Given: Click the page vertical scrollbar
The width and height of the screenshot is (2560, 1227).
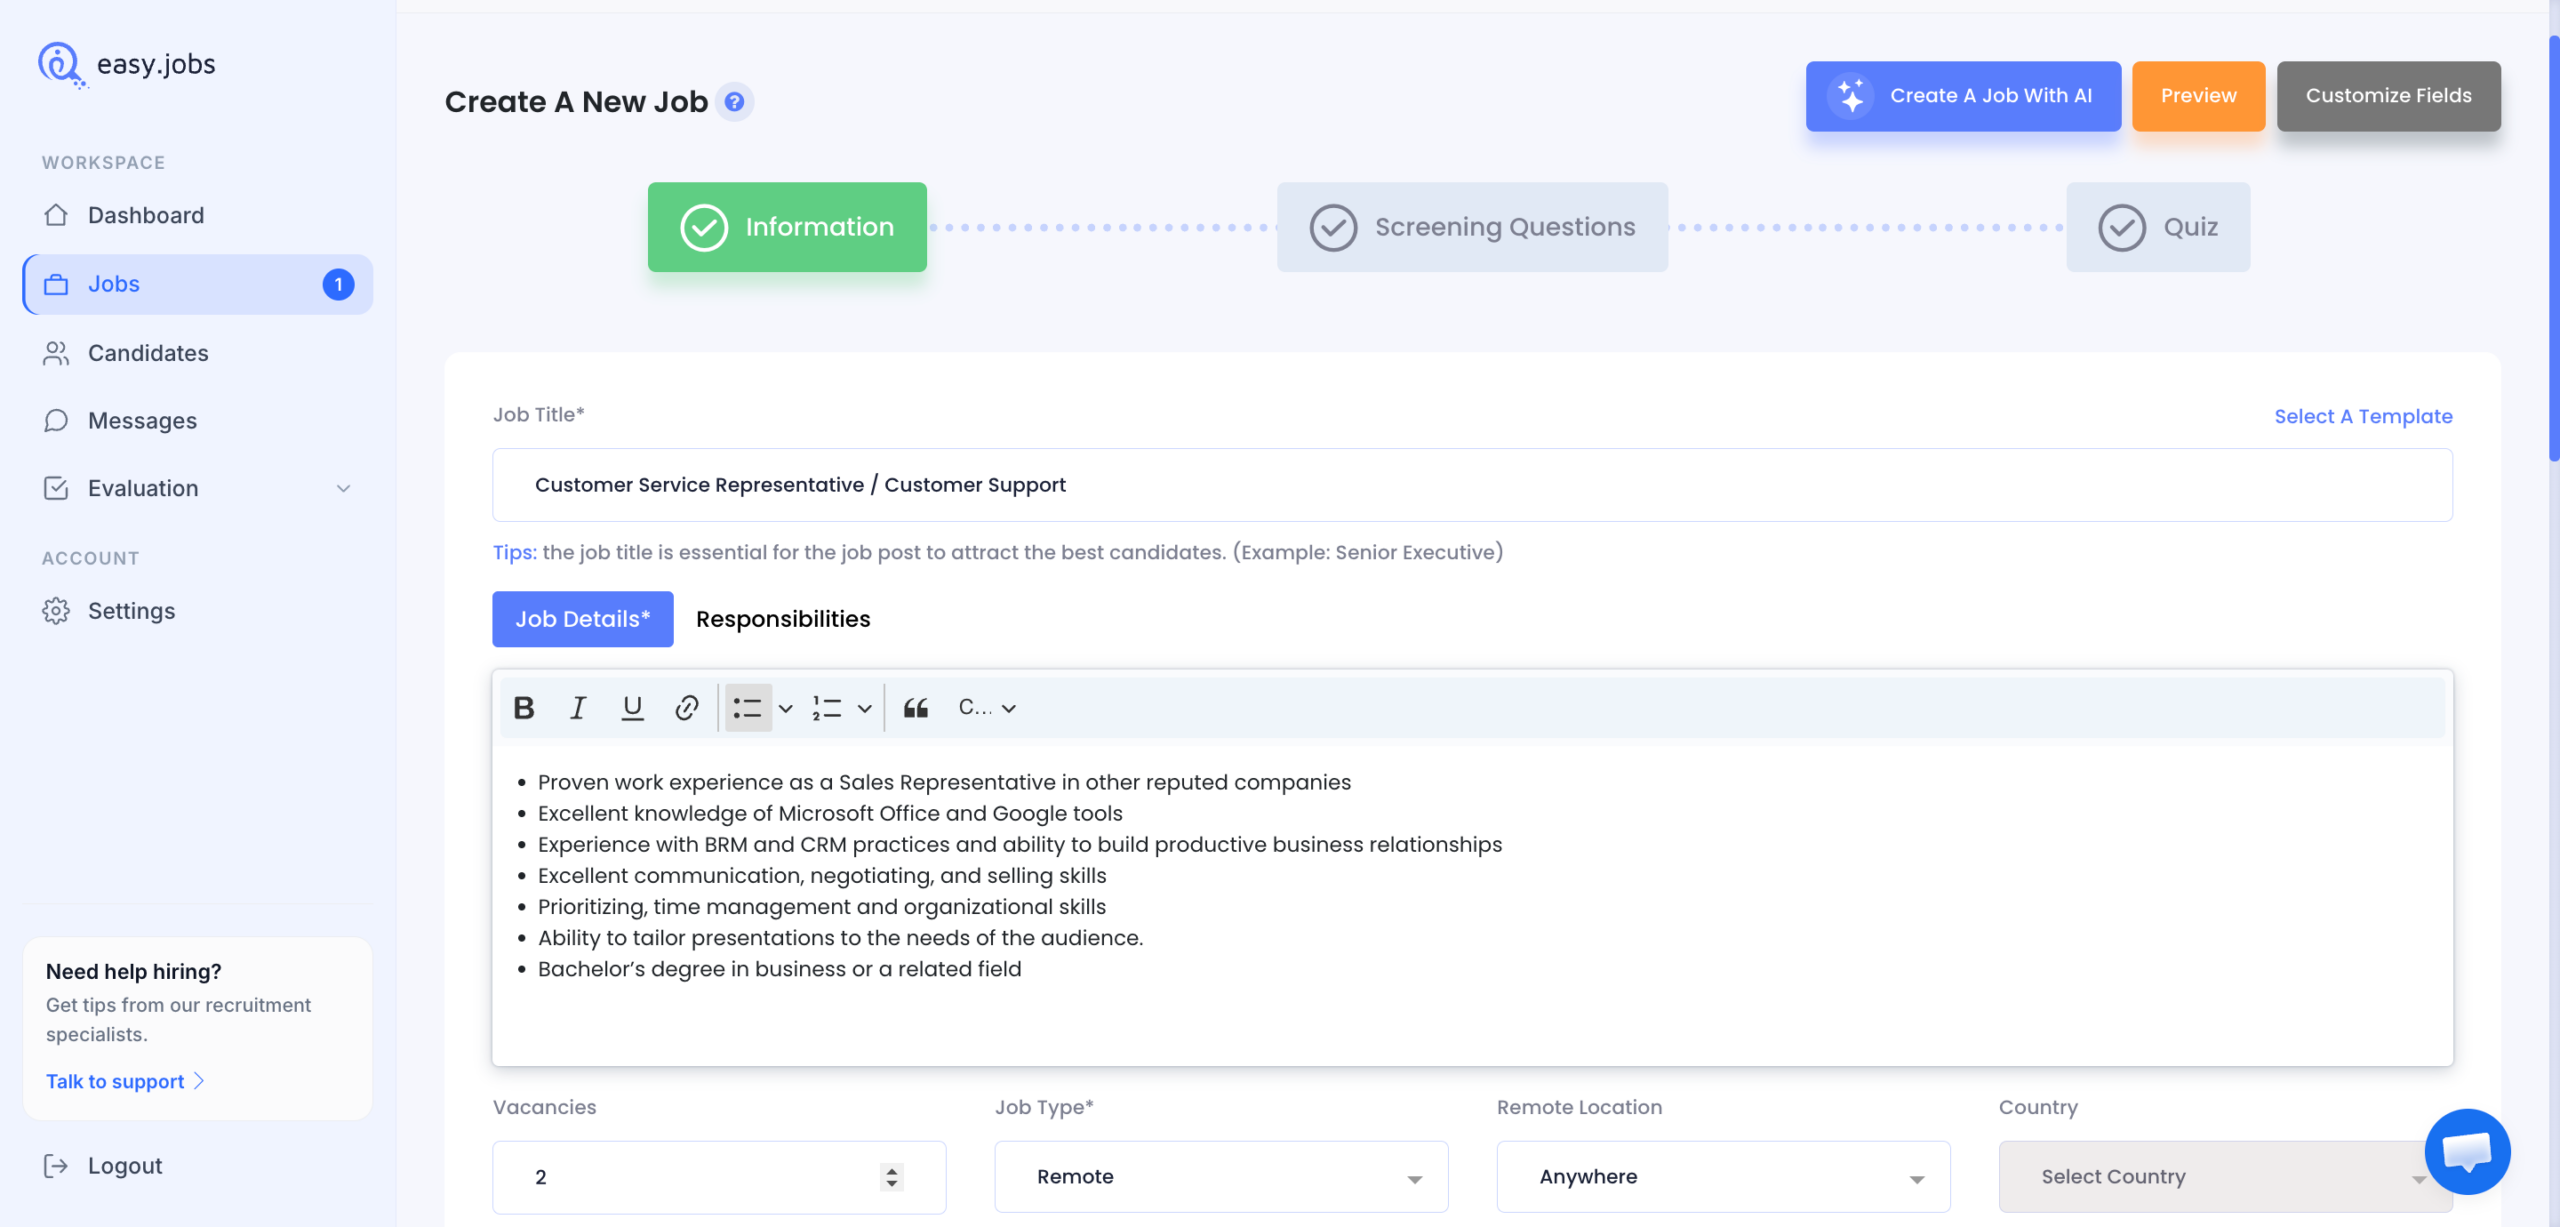Looking at the screenshot, I should click(2554, 250).
